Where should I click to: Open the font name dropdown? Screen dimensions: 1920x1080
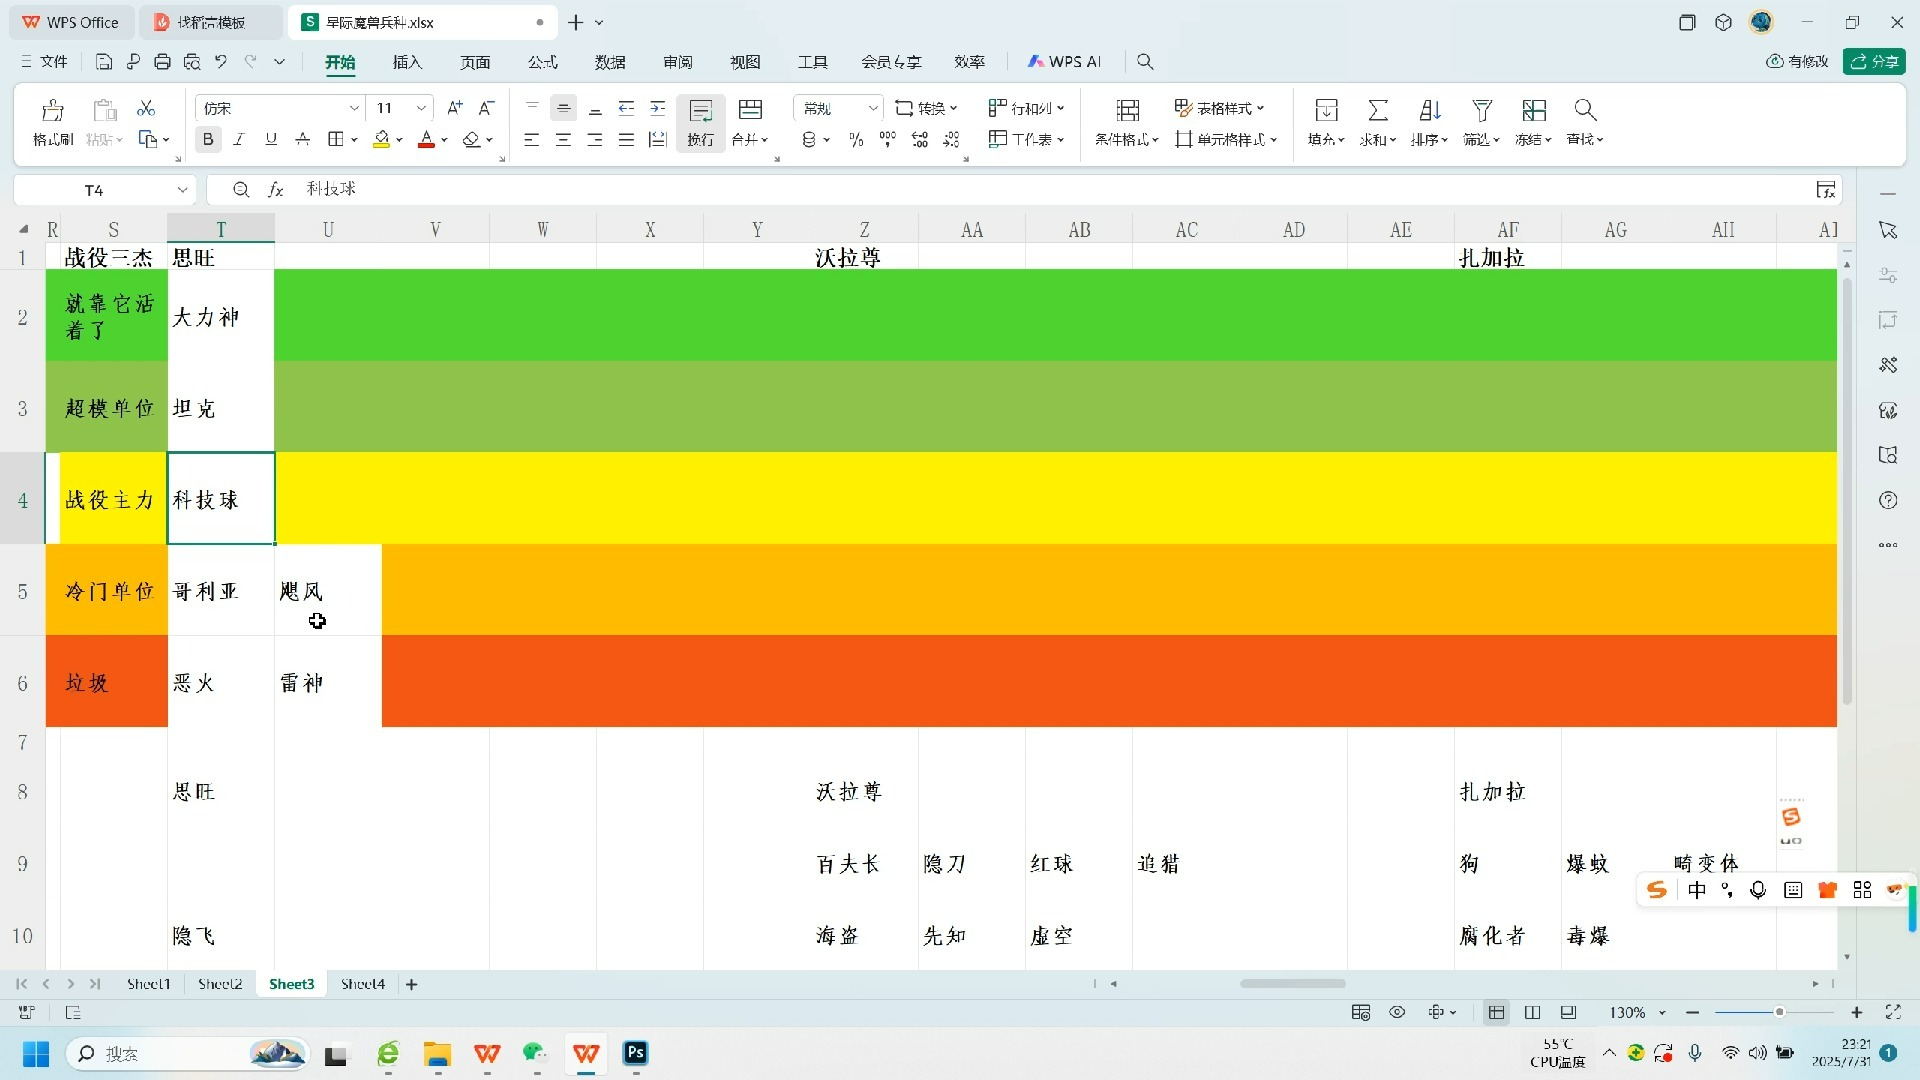coord(354,108)
